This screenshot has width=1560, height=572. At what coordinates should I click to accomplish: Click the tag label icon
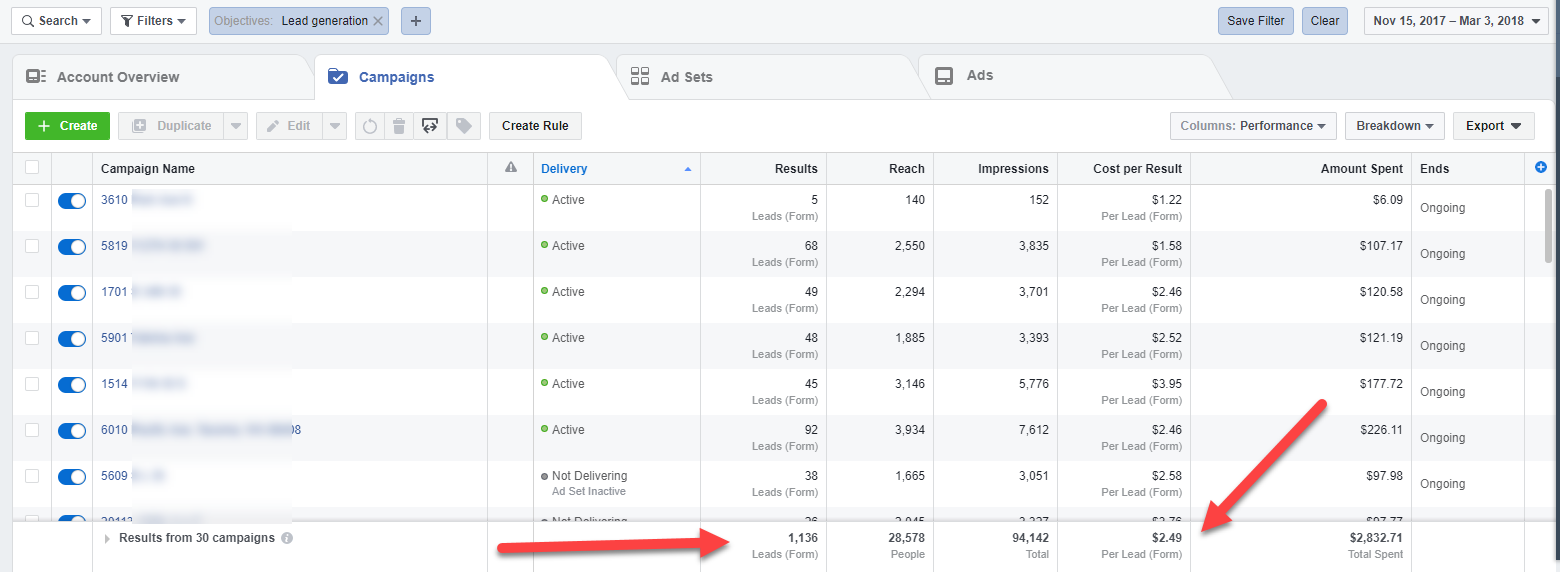463,126
